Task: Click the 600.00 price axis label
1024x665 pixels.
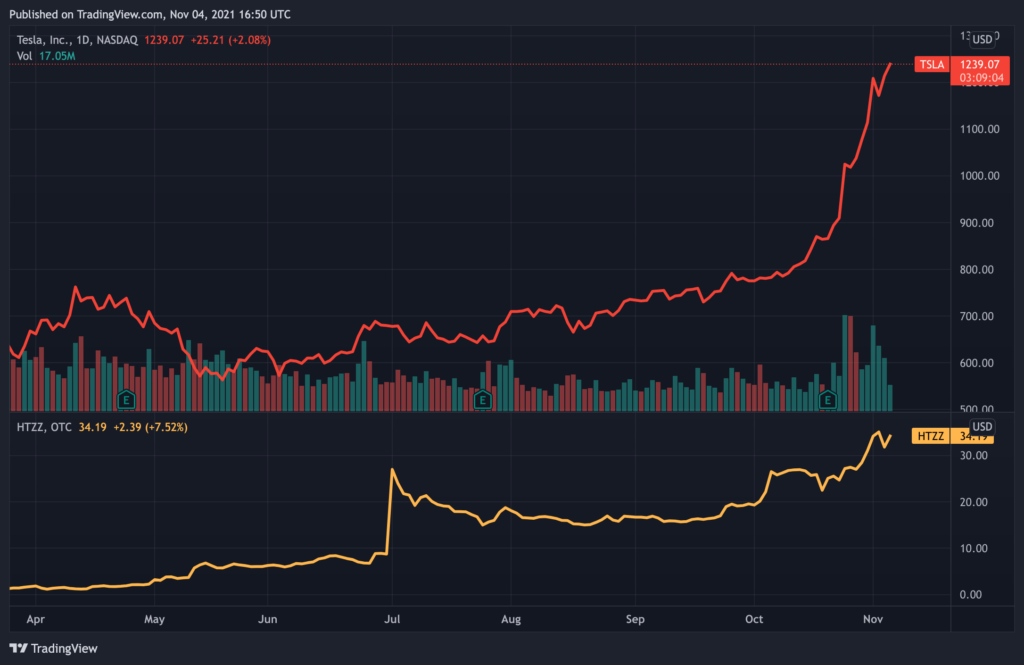Action: coord(976,363)
